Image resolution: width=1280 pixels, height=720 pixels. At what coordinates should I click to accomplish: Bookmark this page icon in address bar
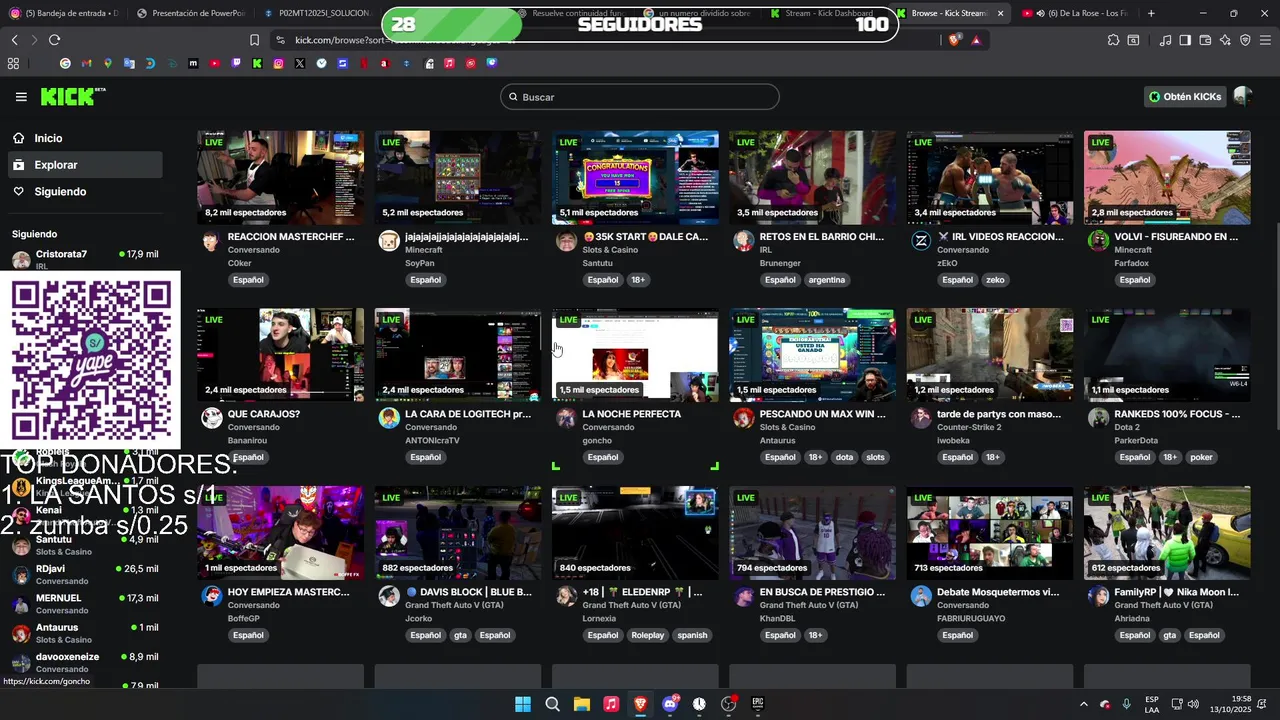254,40
